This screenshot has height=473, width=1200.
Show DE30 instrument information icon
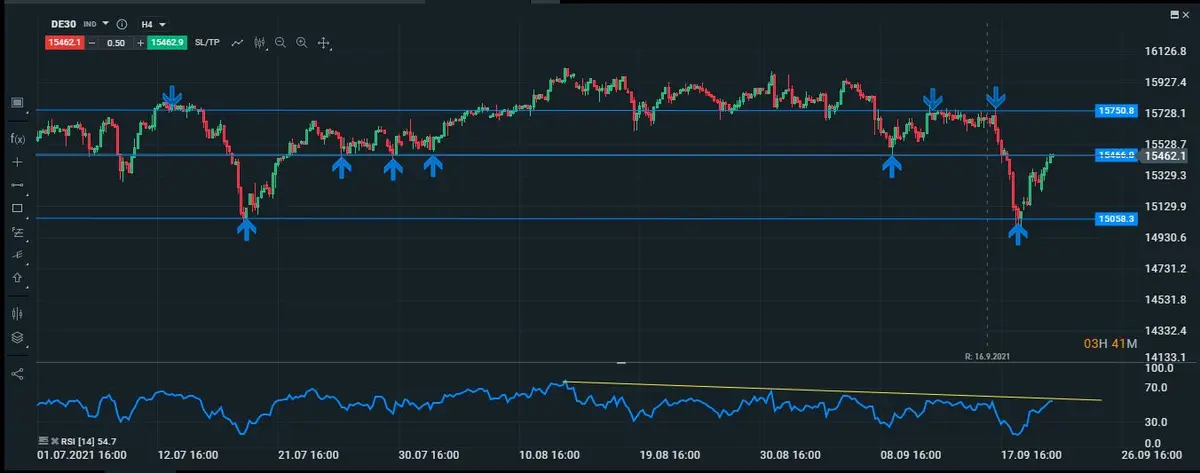pos(122,23)
